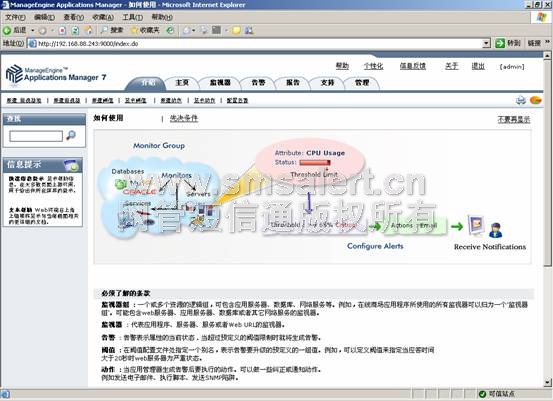Click the 帮助 link in page header

(x=342, y=66)
